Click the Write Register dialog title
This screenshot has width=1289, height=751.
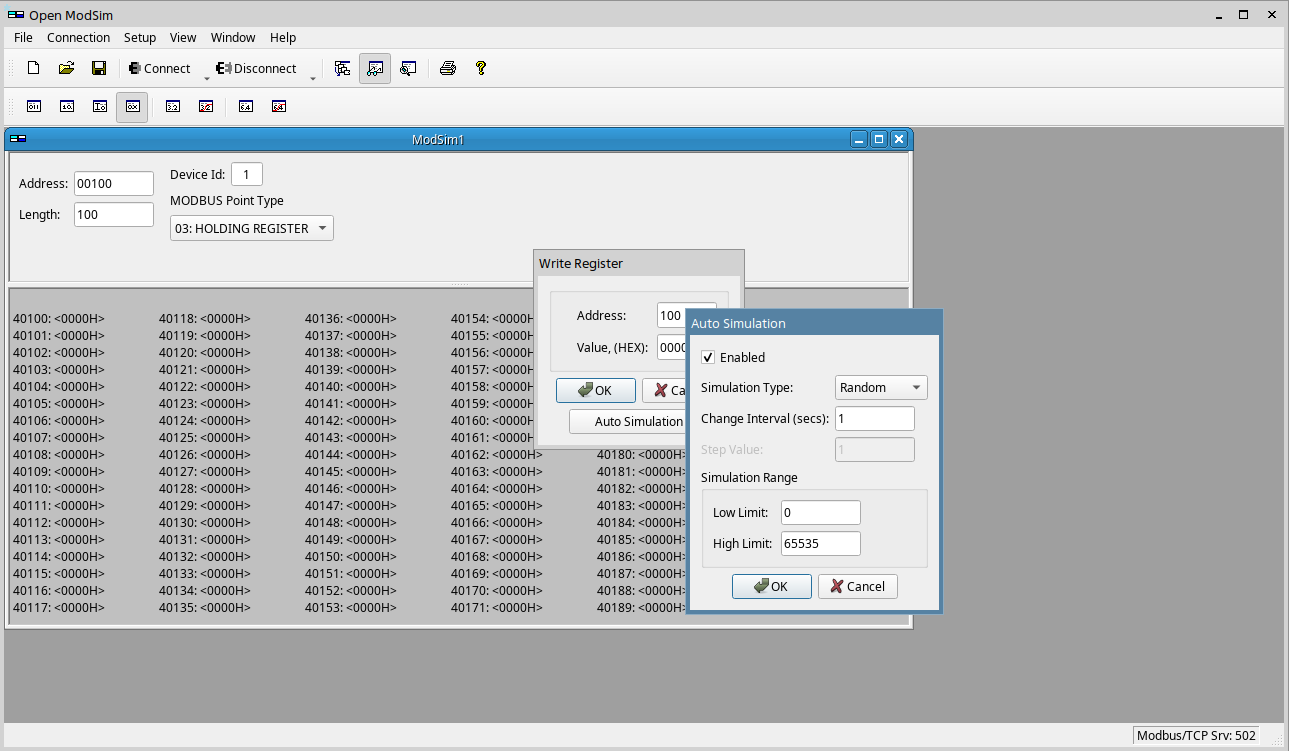click(581, 263)
